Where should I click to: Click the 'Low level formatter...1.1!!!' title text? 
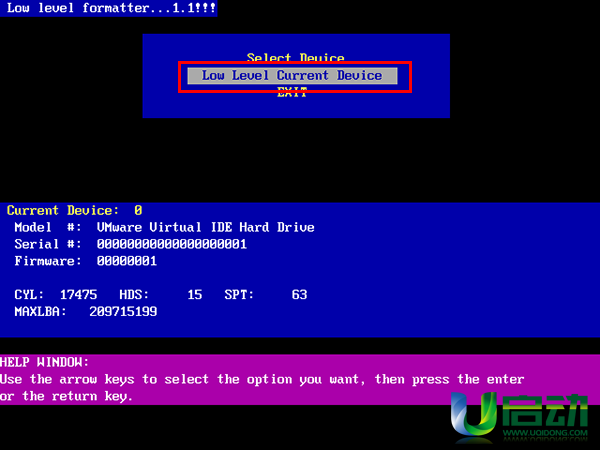(x=108, y=8)
